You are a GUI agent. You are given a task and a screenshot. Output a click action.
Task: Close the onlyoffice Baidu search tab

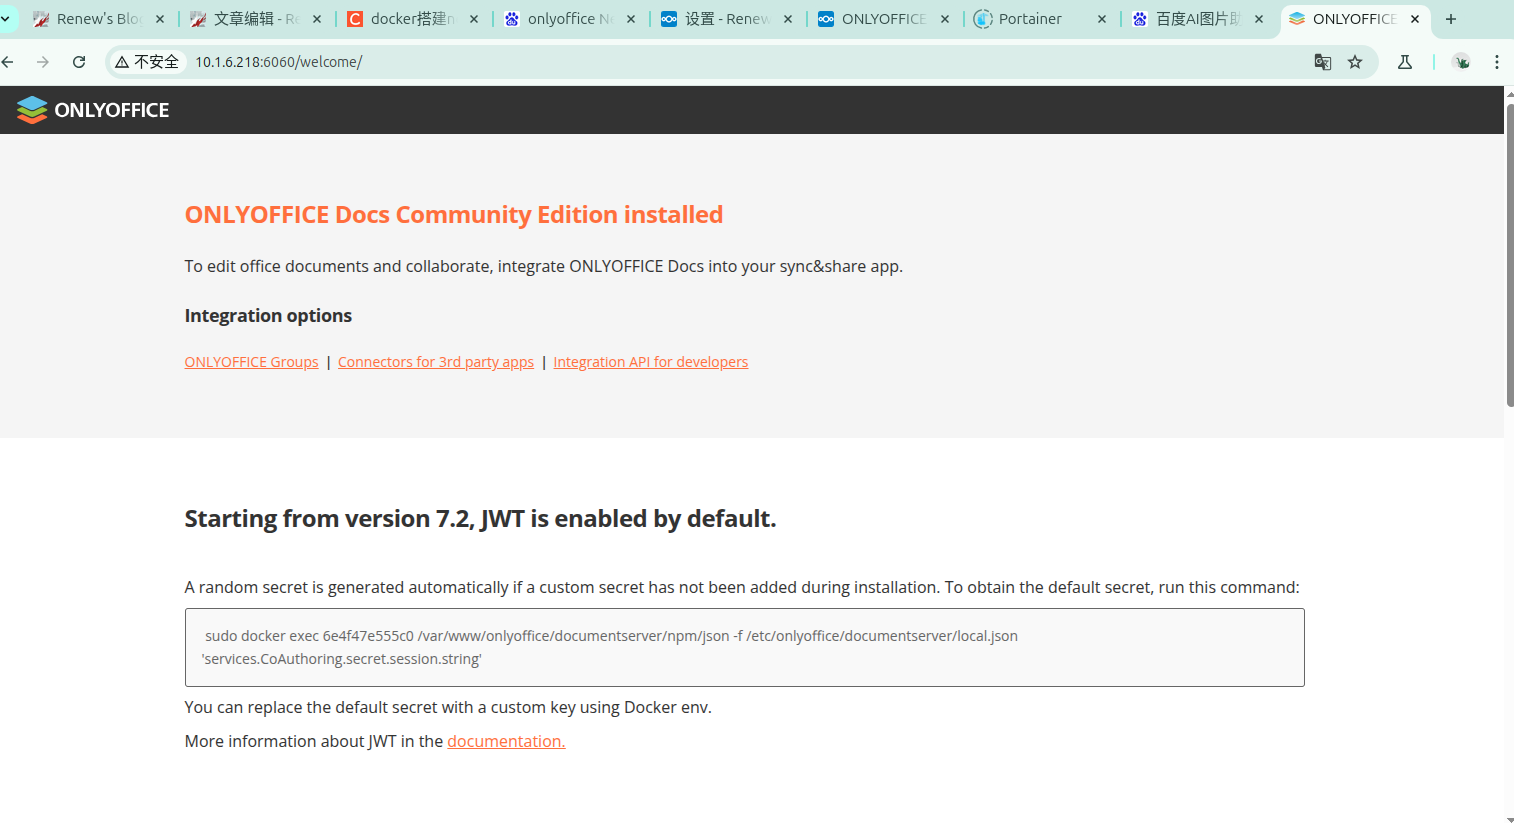coord(631,19)
